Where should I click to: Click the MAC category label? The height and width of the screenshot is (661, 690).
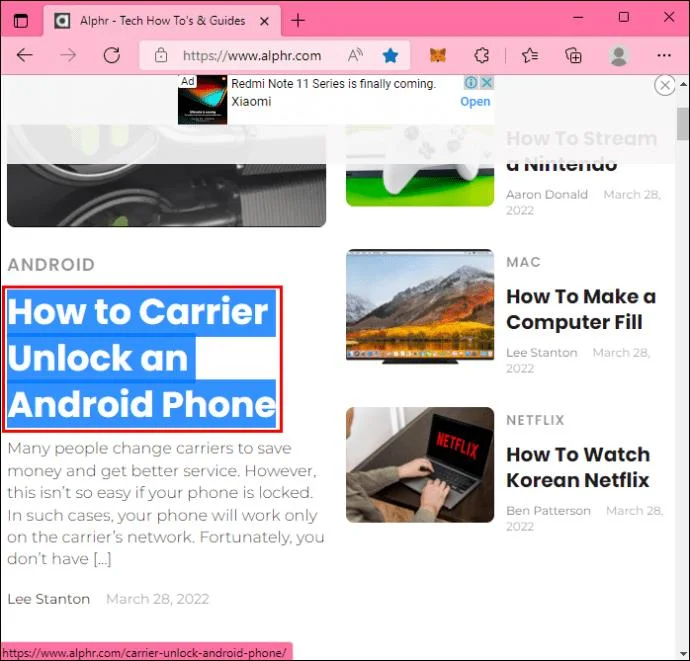click(x=523, y=262)
